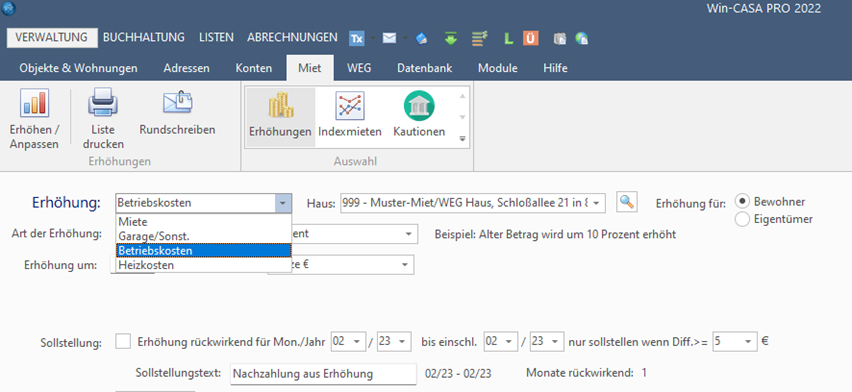Open the dropdown arrow next to mail icon

click(x=405, y=38)
